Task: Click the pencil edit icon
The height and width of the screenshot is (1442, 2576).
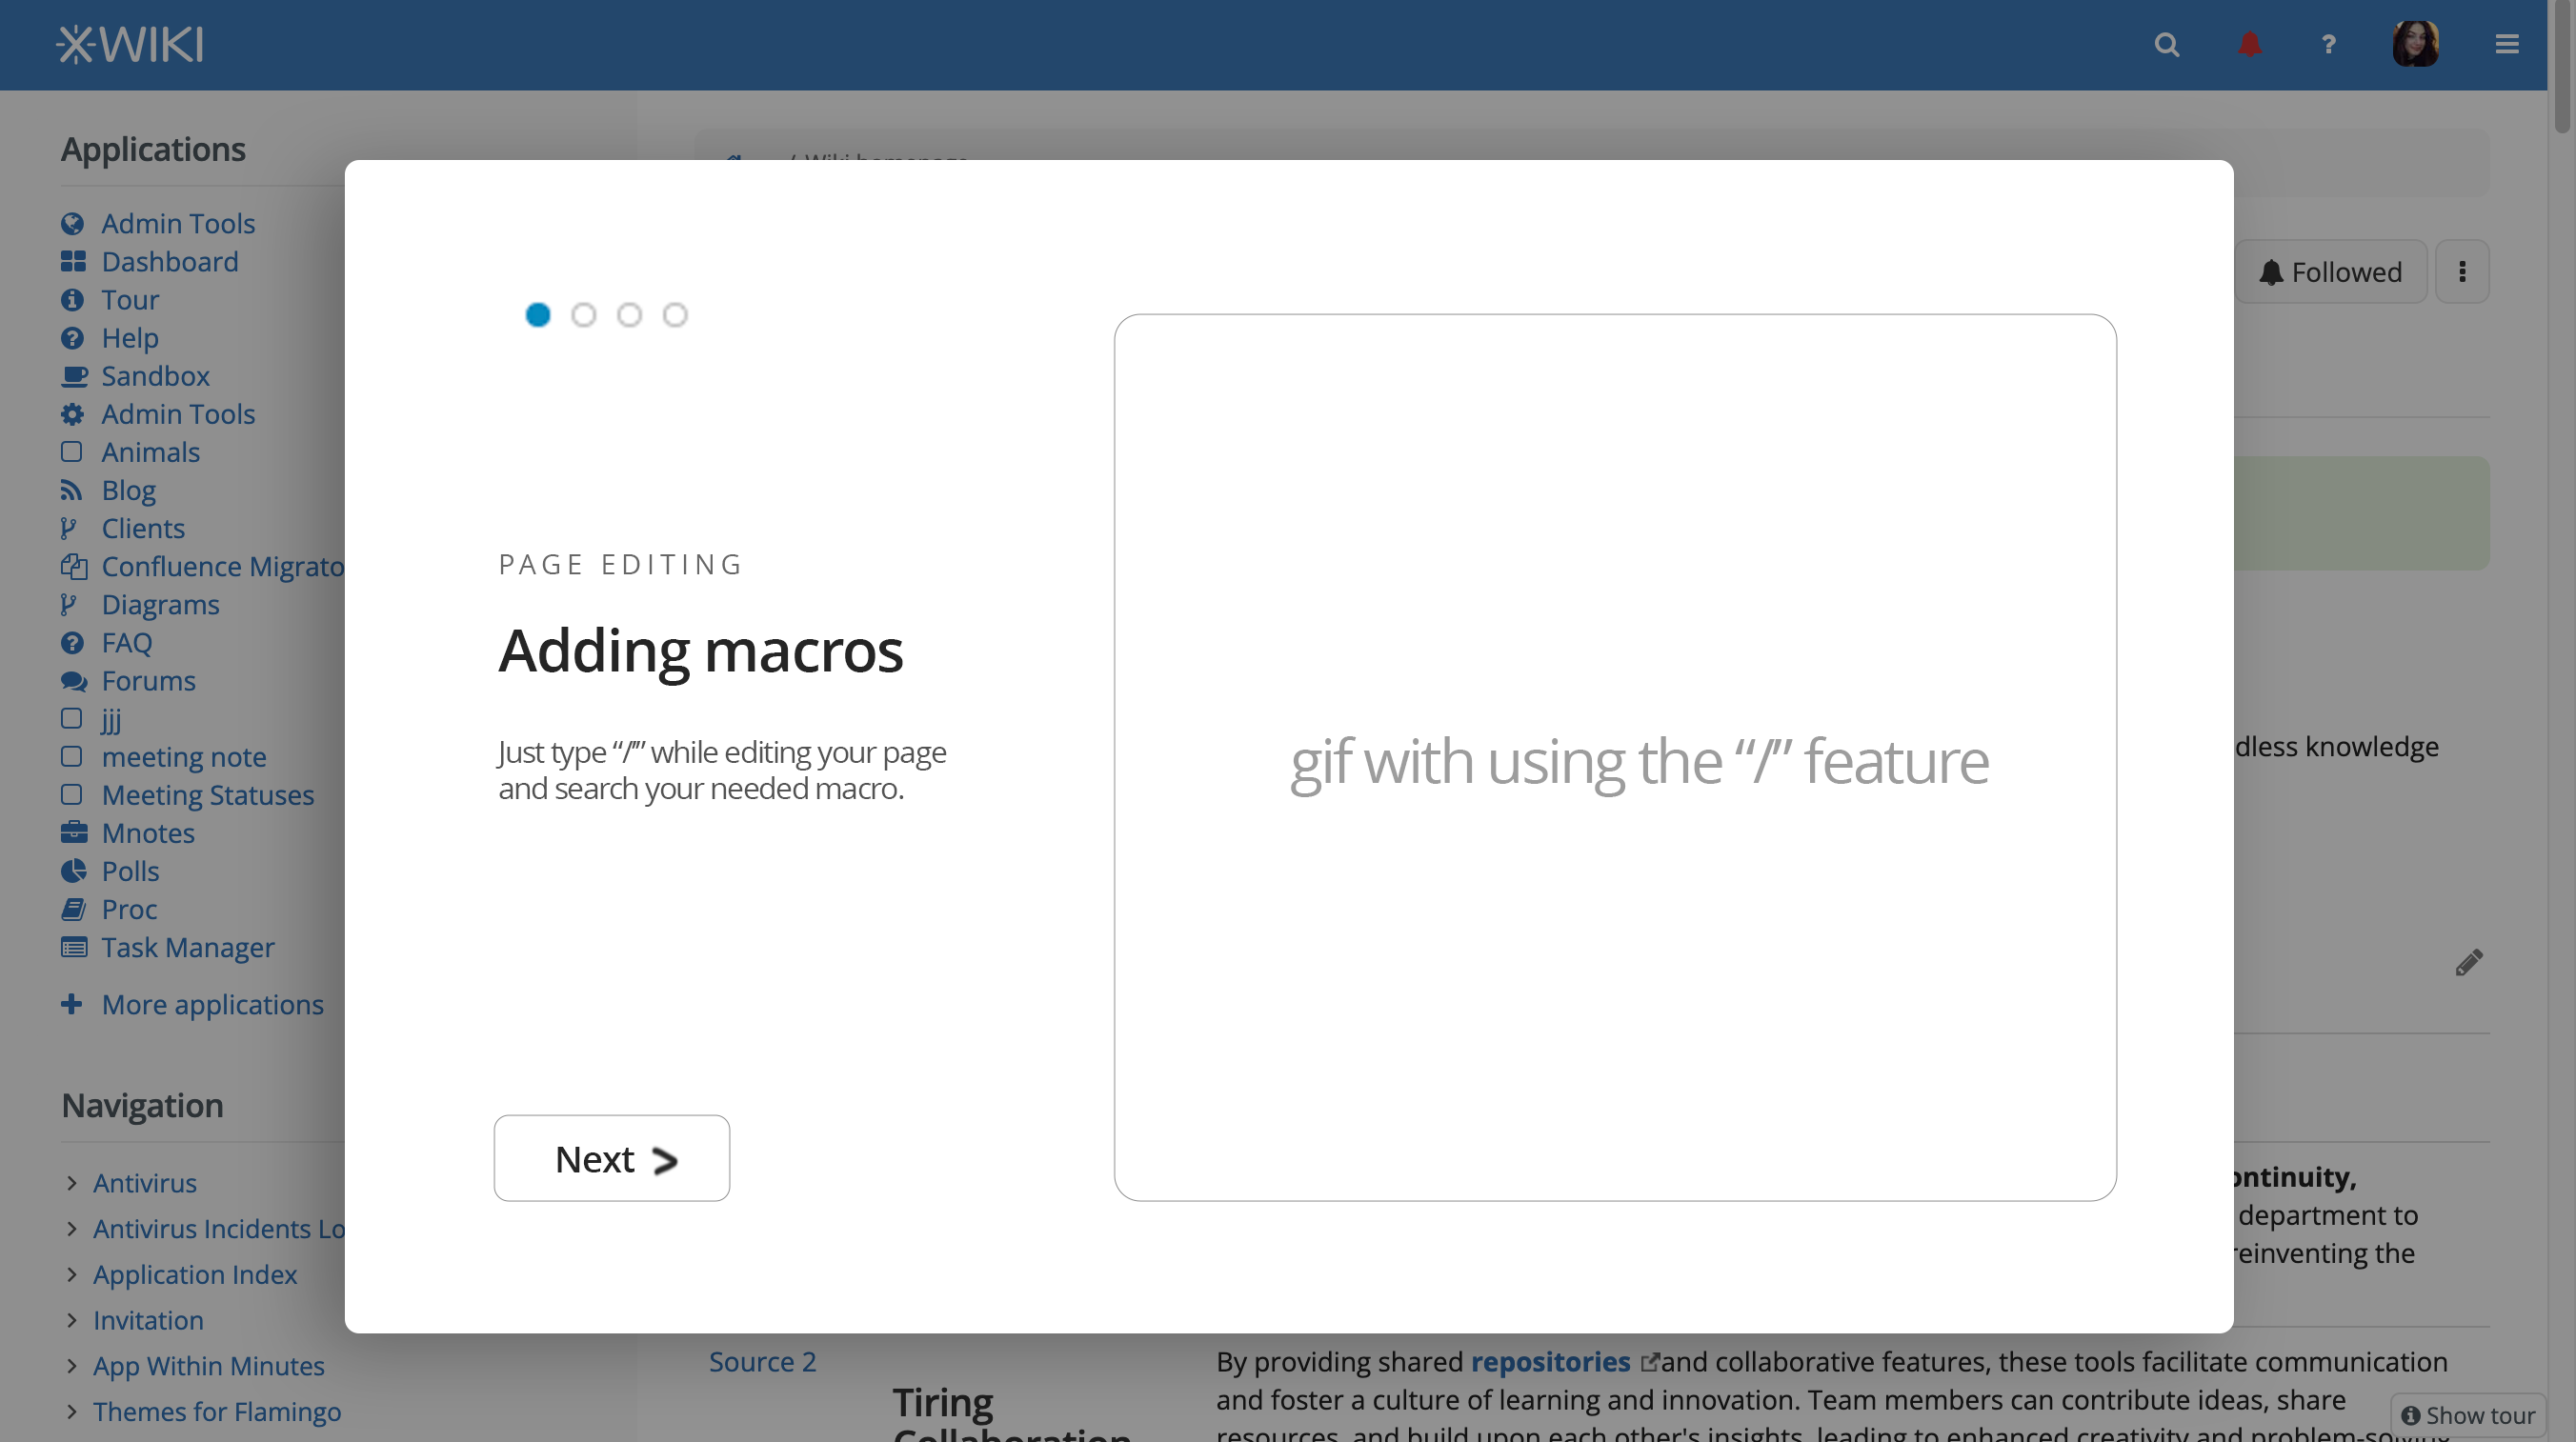Action: (x=2468, y=962)
